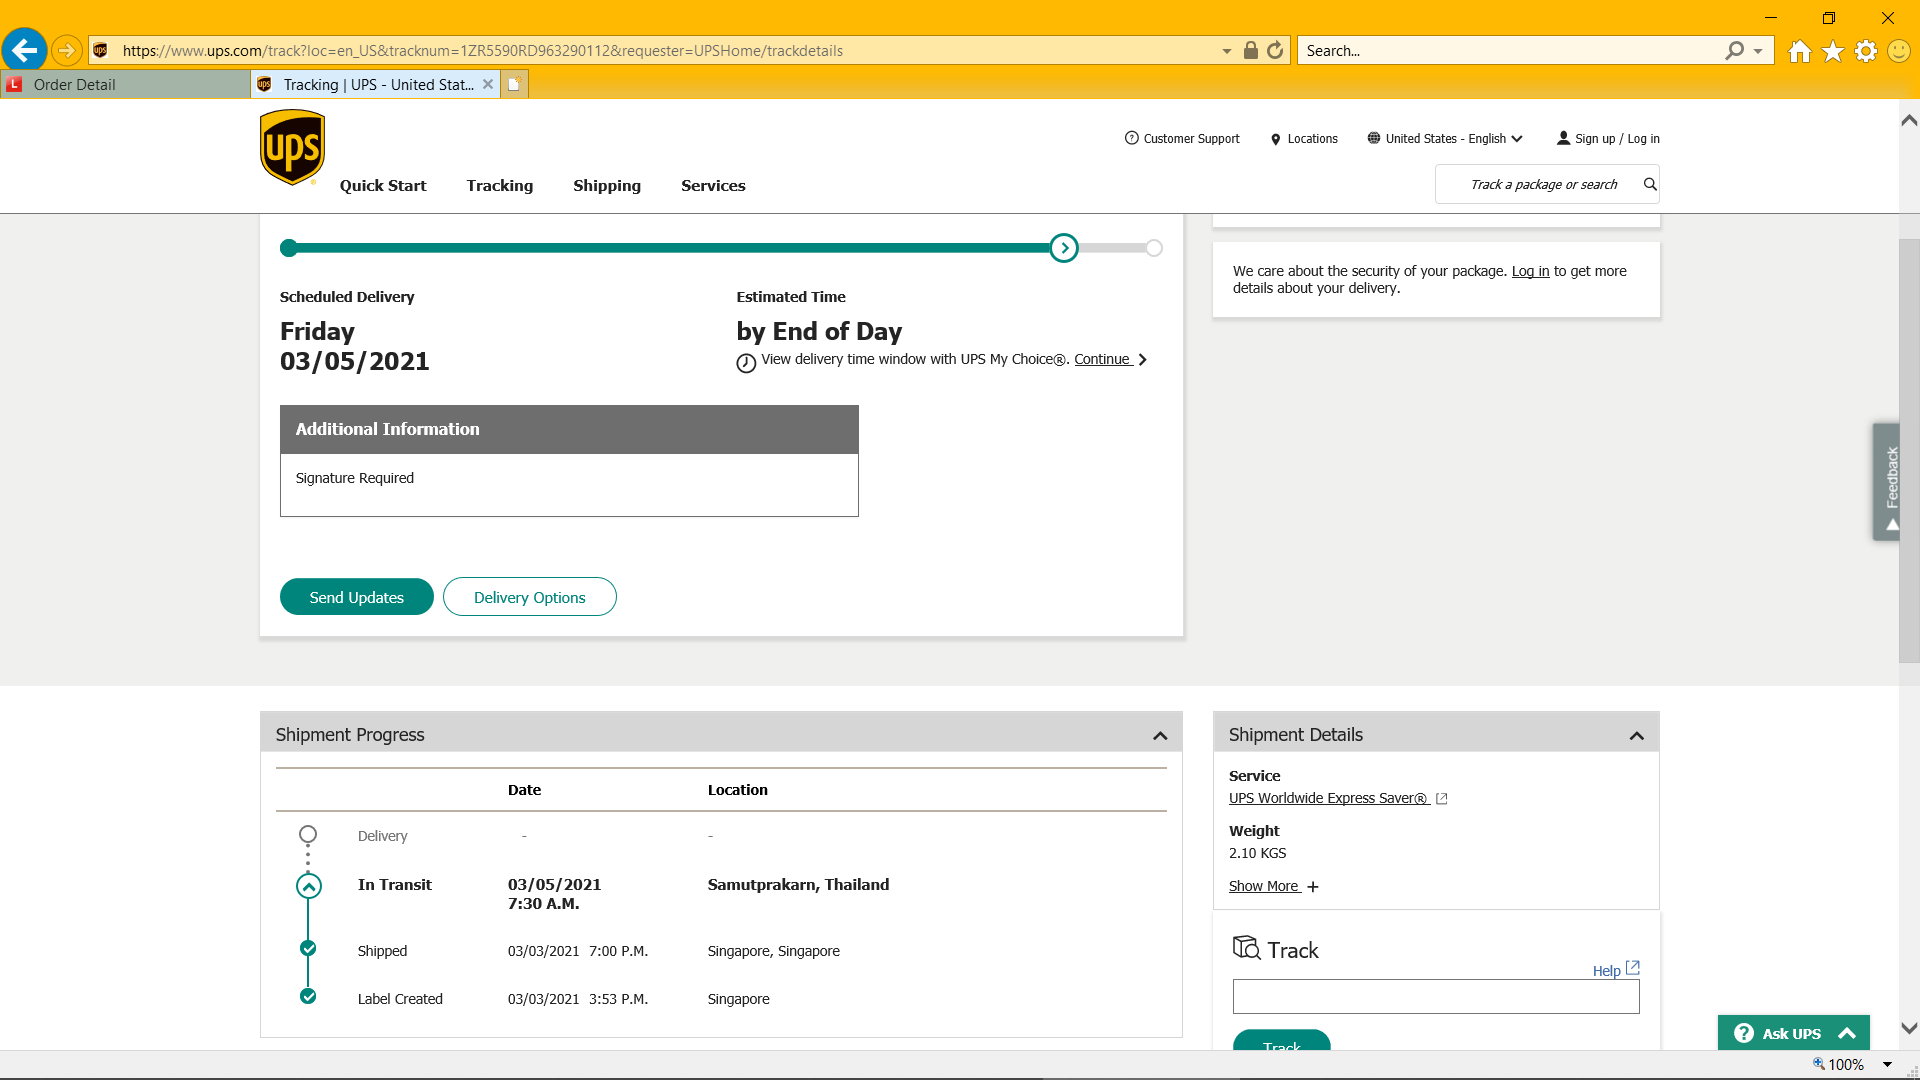Switch to the Order Detail tab

(125, 84)
